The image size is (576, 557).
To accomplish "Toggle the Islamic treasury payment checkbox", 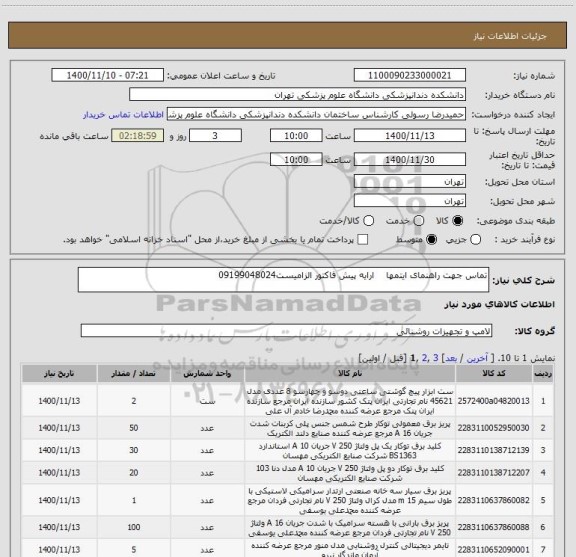I will point(363,240).
